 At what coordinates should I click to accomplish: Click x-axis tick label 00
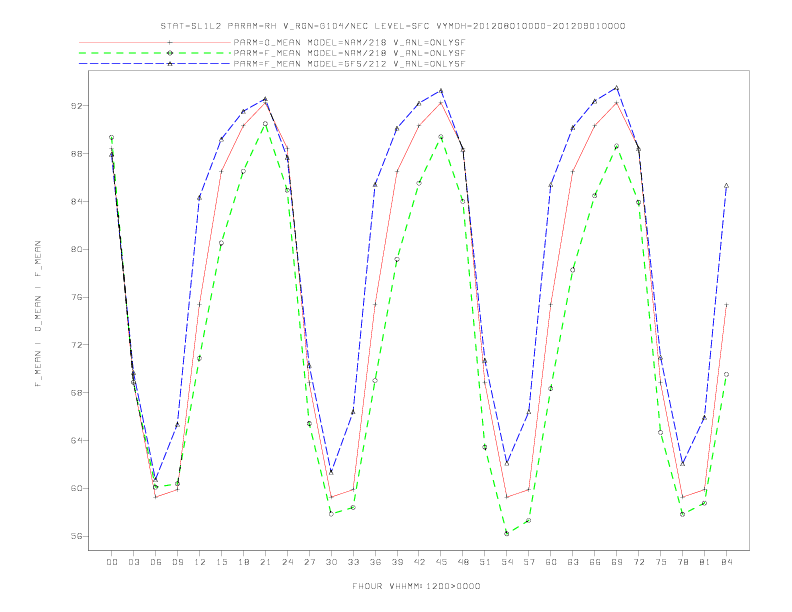(x=112, y=562)
